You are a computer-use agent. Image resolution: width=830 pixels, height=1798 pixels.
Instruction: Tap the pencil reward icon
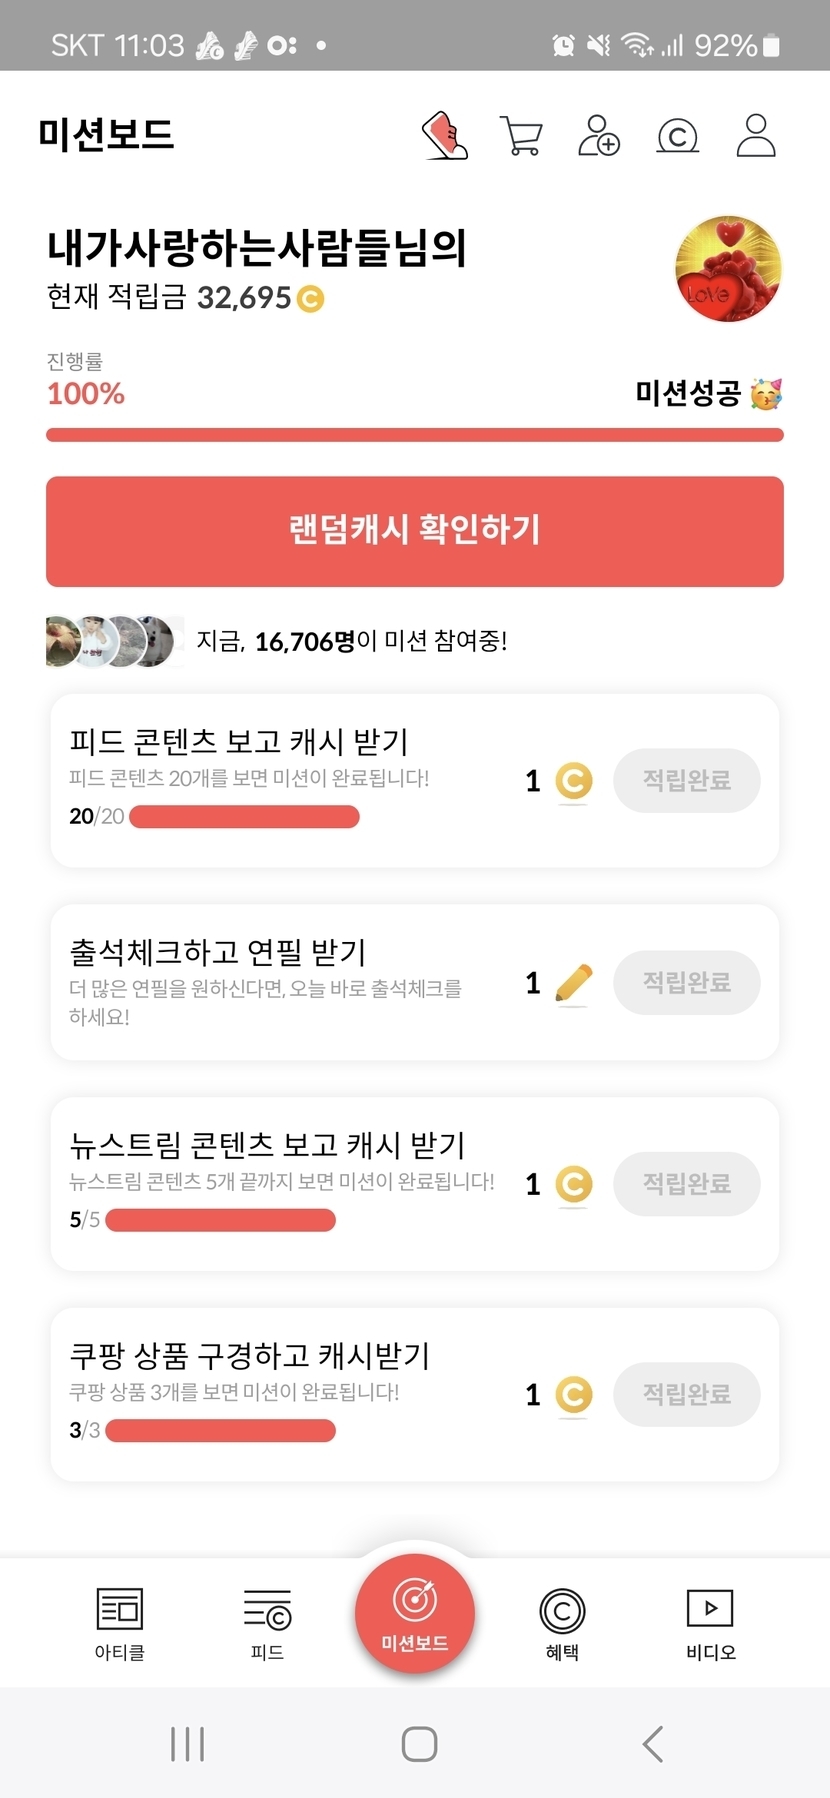point(573,984)
